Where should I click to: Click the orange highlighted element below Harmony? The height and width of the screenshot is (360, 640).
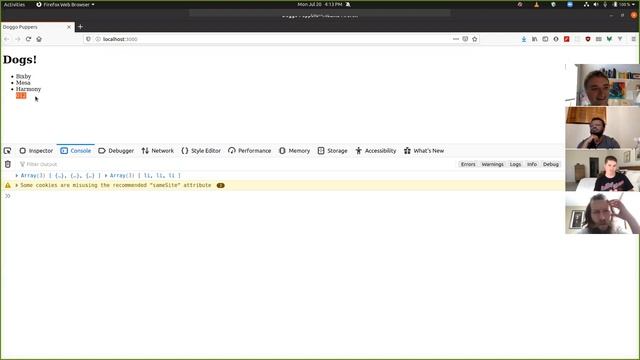click(21, 96)
